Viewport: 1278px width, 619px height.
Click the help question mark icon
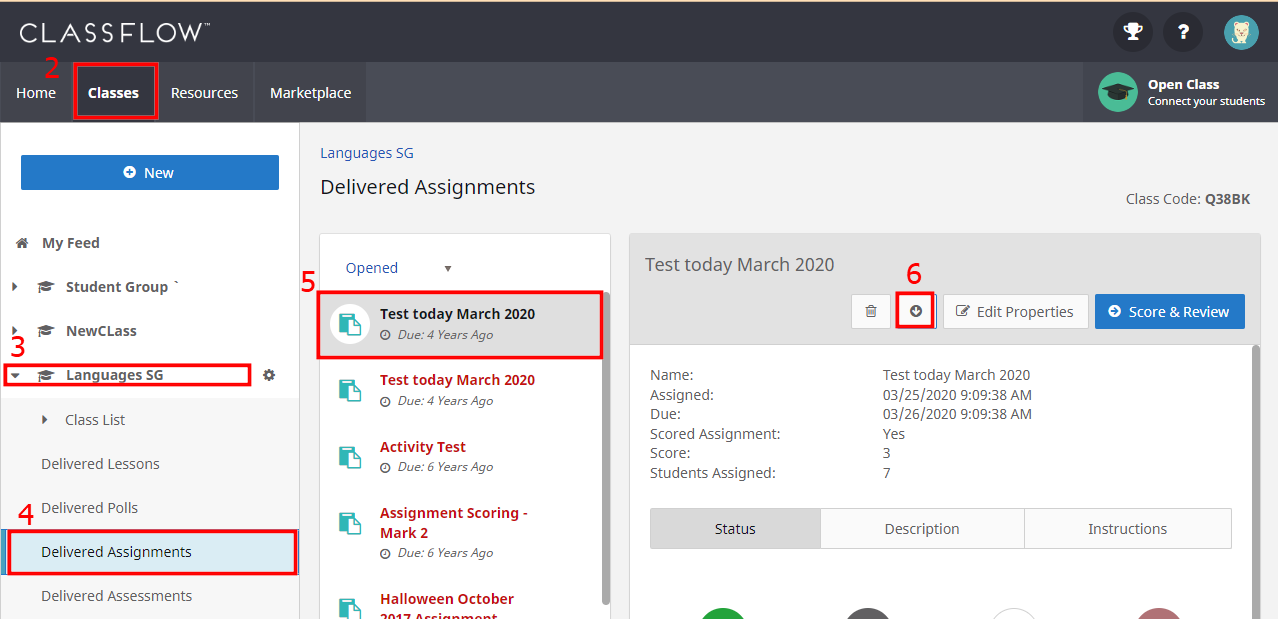coord(1182,31)
